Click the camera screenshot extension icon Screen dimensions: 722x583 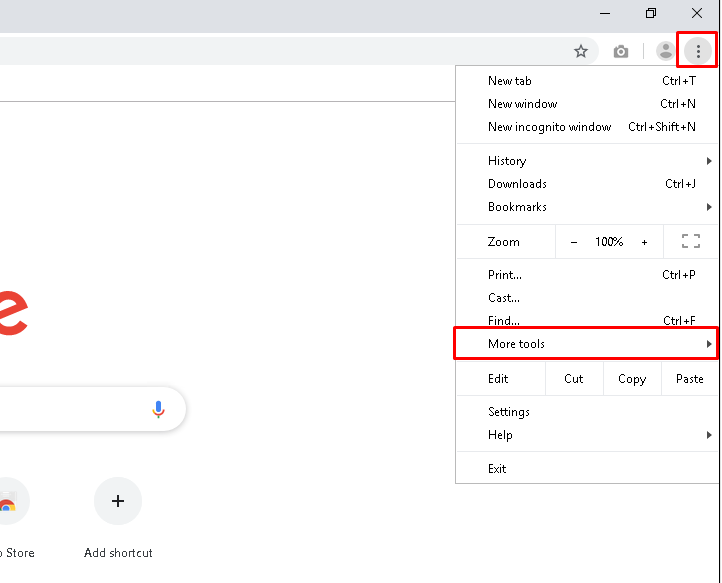(621, 51)
